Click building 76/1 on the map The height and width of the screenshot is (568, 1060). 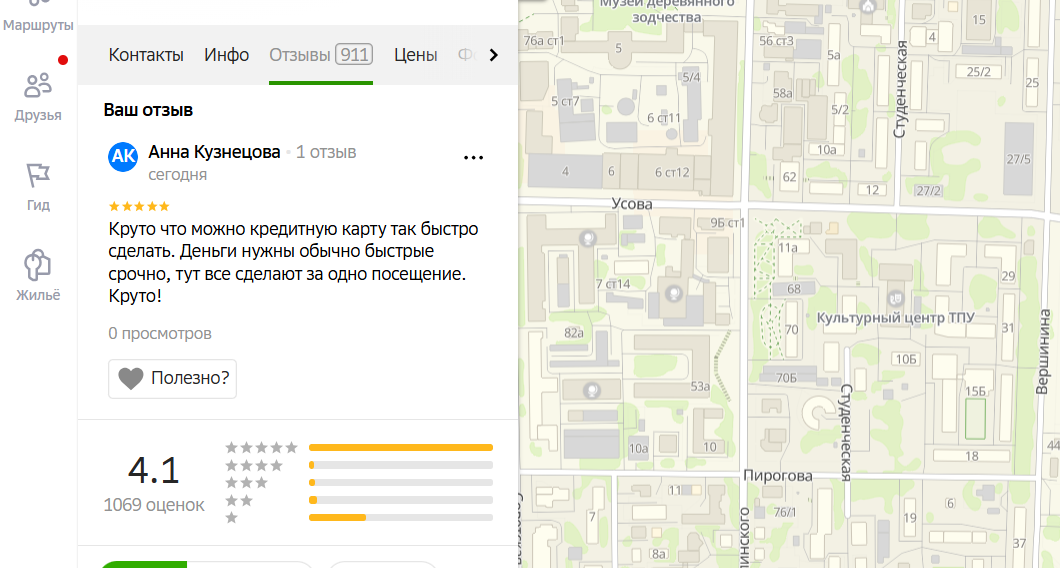(784, 513)
